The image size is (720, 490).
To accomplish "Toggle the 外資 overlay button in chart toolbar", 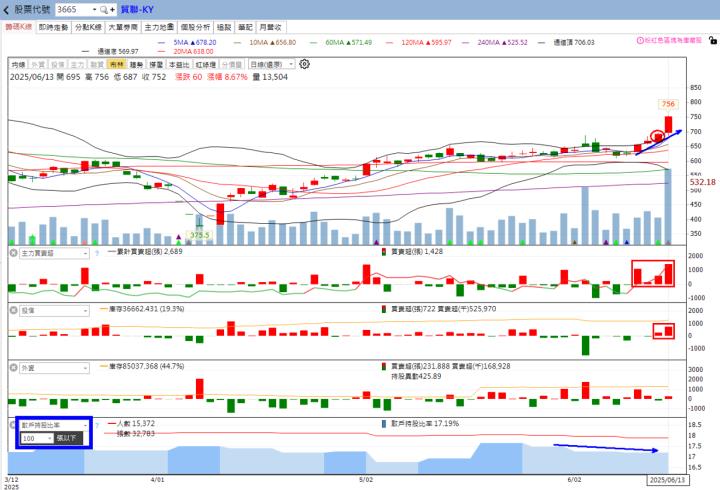I will tap(38, 65).
